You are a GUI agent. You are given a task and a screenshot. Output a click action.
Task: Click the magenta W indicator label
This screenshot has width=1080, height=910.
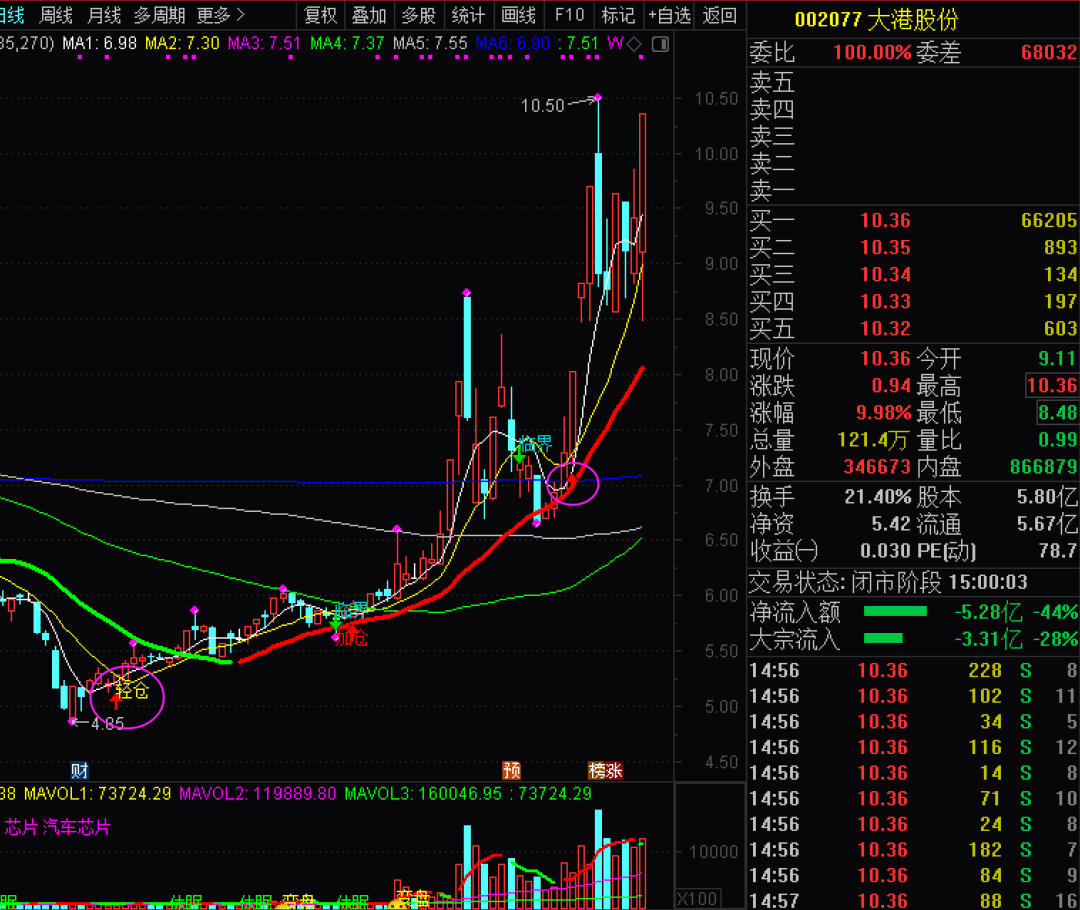[x=615, y=43]
